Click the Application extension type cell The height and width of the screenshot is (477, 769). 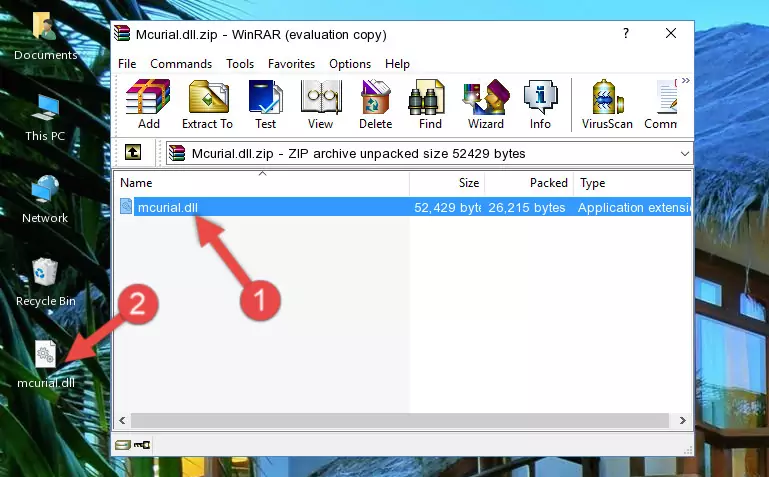(x=634, y=207)
